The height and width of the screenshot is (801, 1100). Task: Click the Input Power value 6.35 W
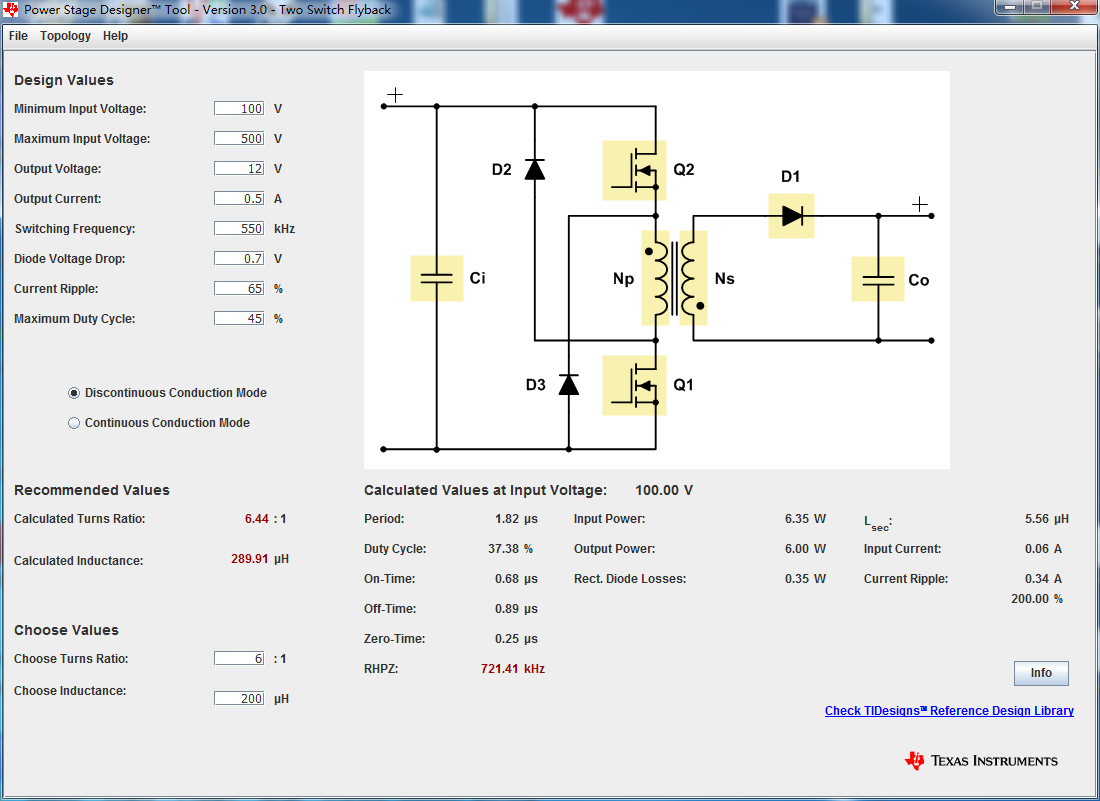click(x=805, y=519)
